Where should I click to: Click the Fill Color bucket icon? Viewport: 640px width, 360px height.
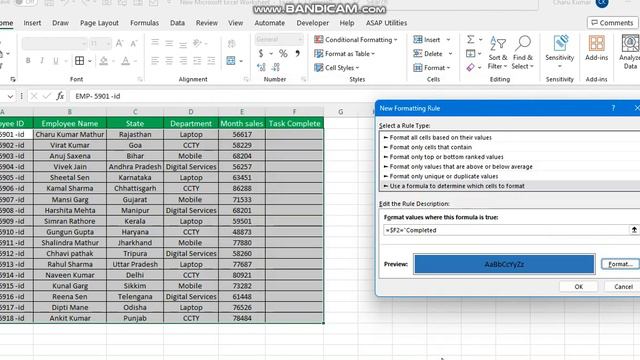coord(104,61)
